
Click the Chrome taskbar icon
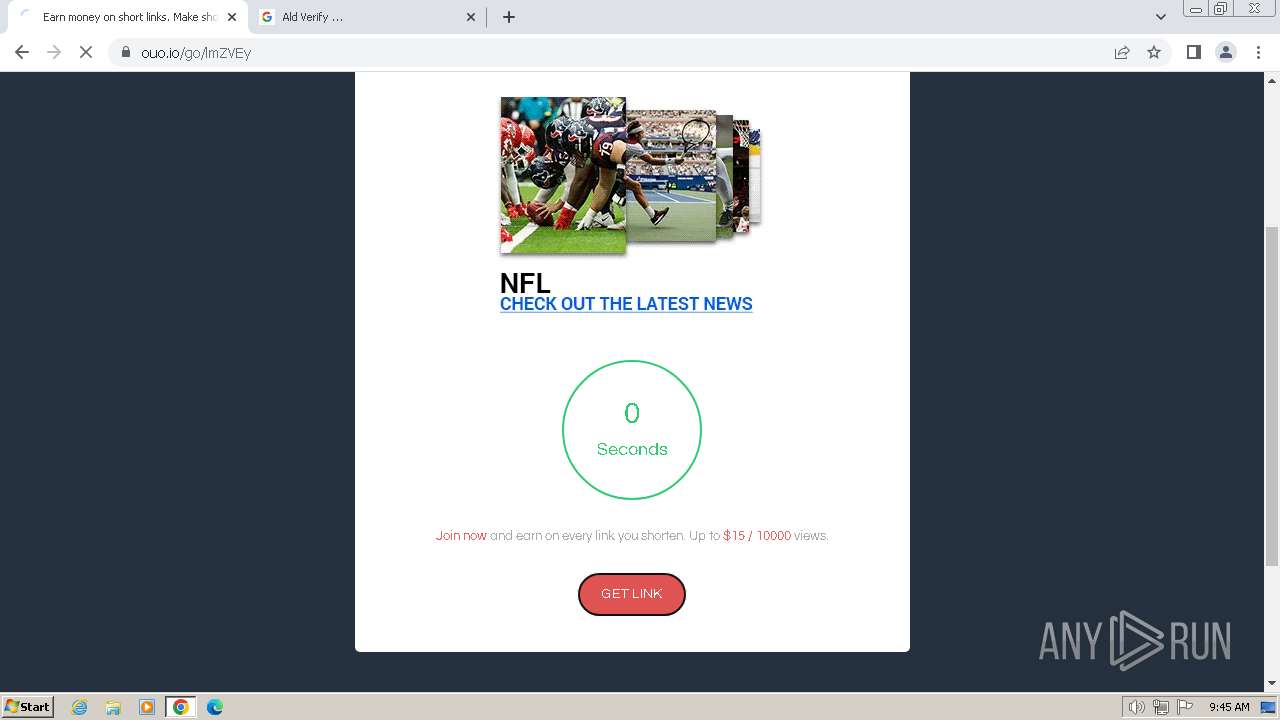point(181,707)
